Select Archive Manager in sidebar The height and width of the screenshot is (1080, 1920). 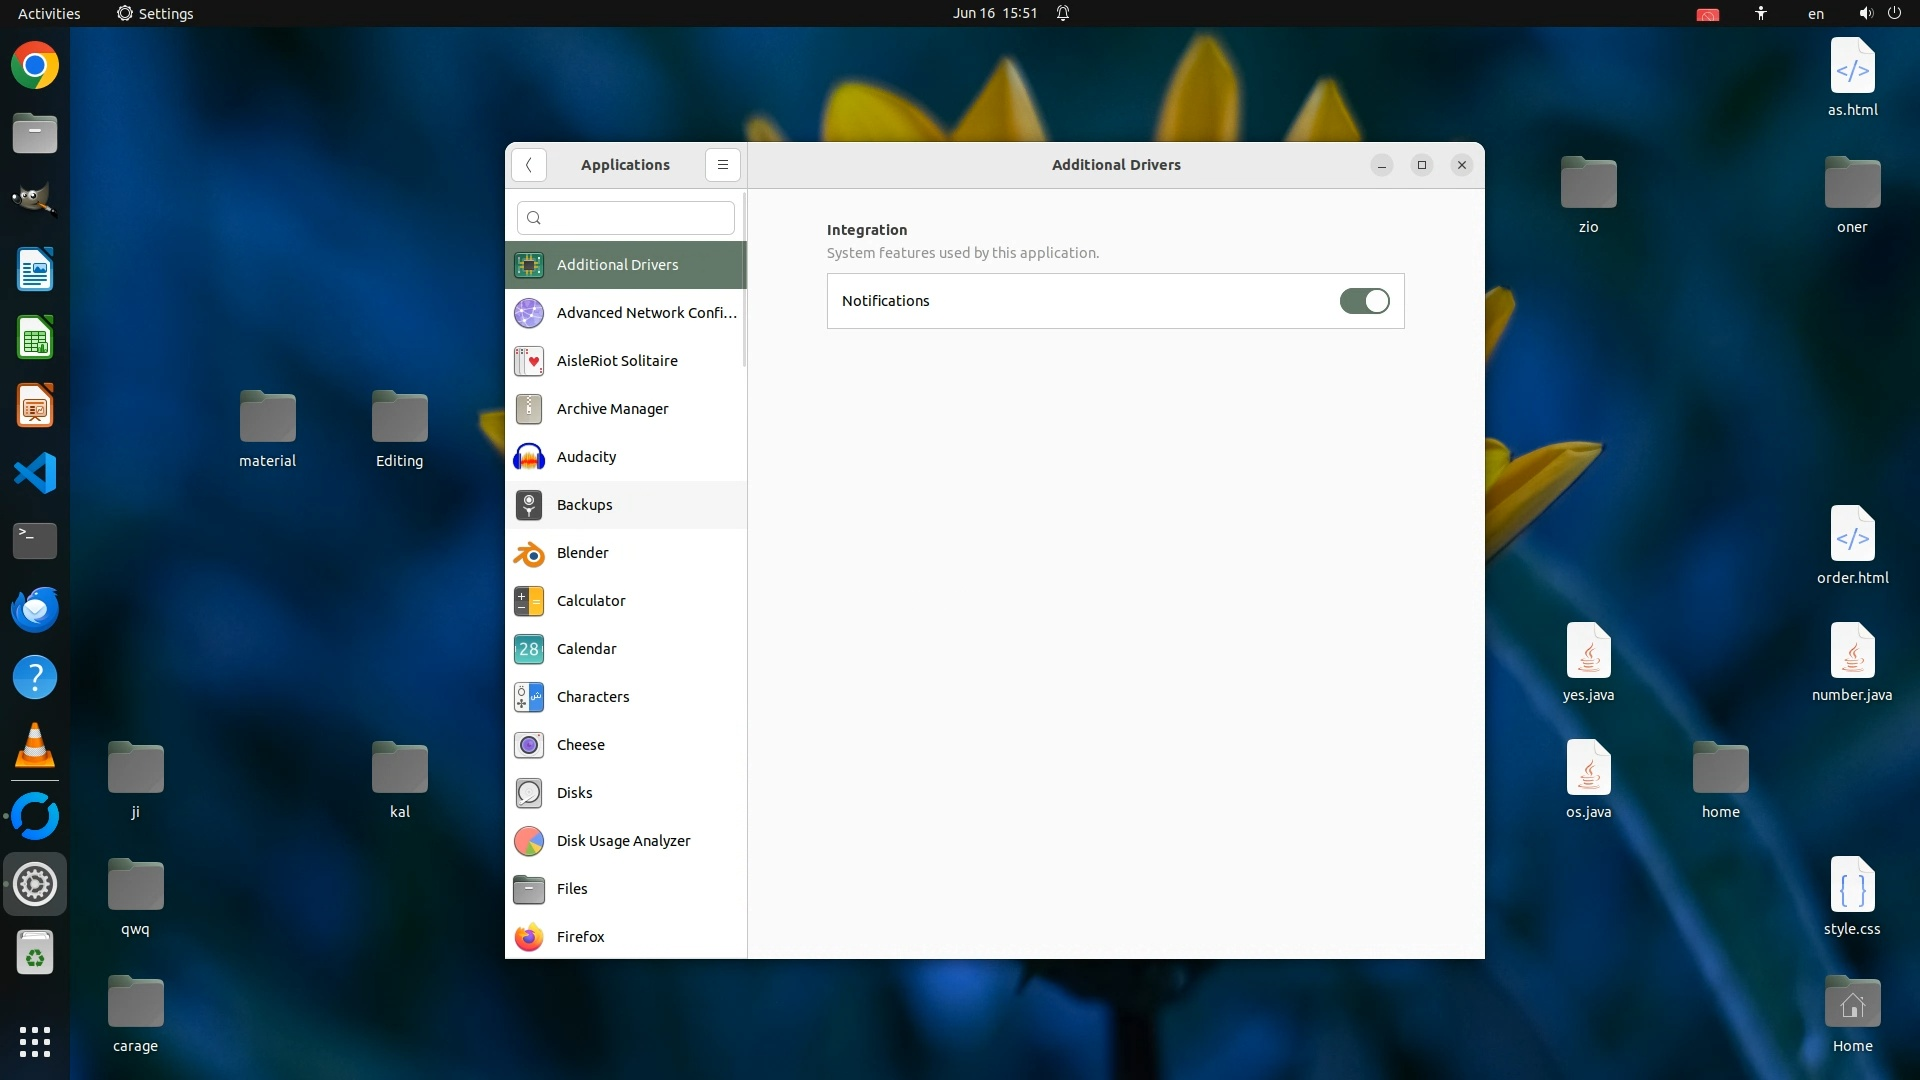(x=612, y=409)
